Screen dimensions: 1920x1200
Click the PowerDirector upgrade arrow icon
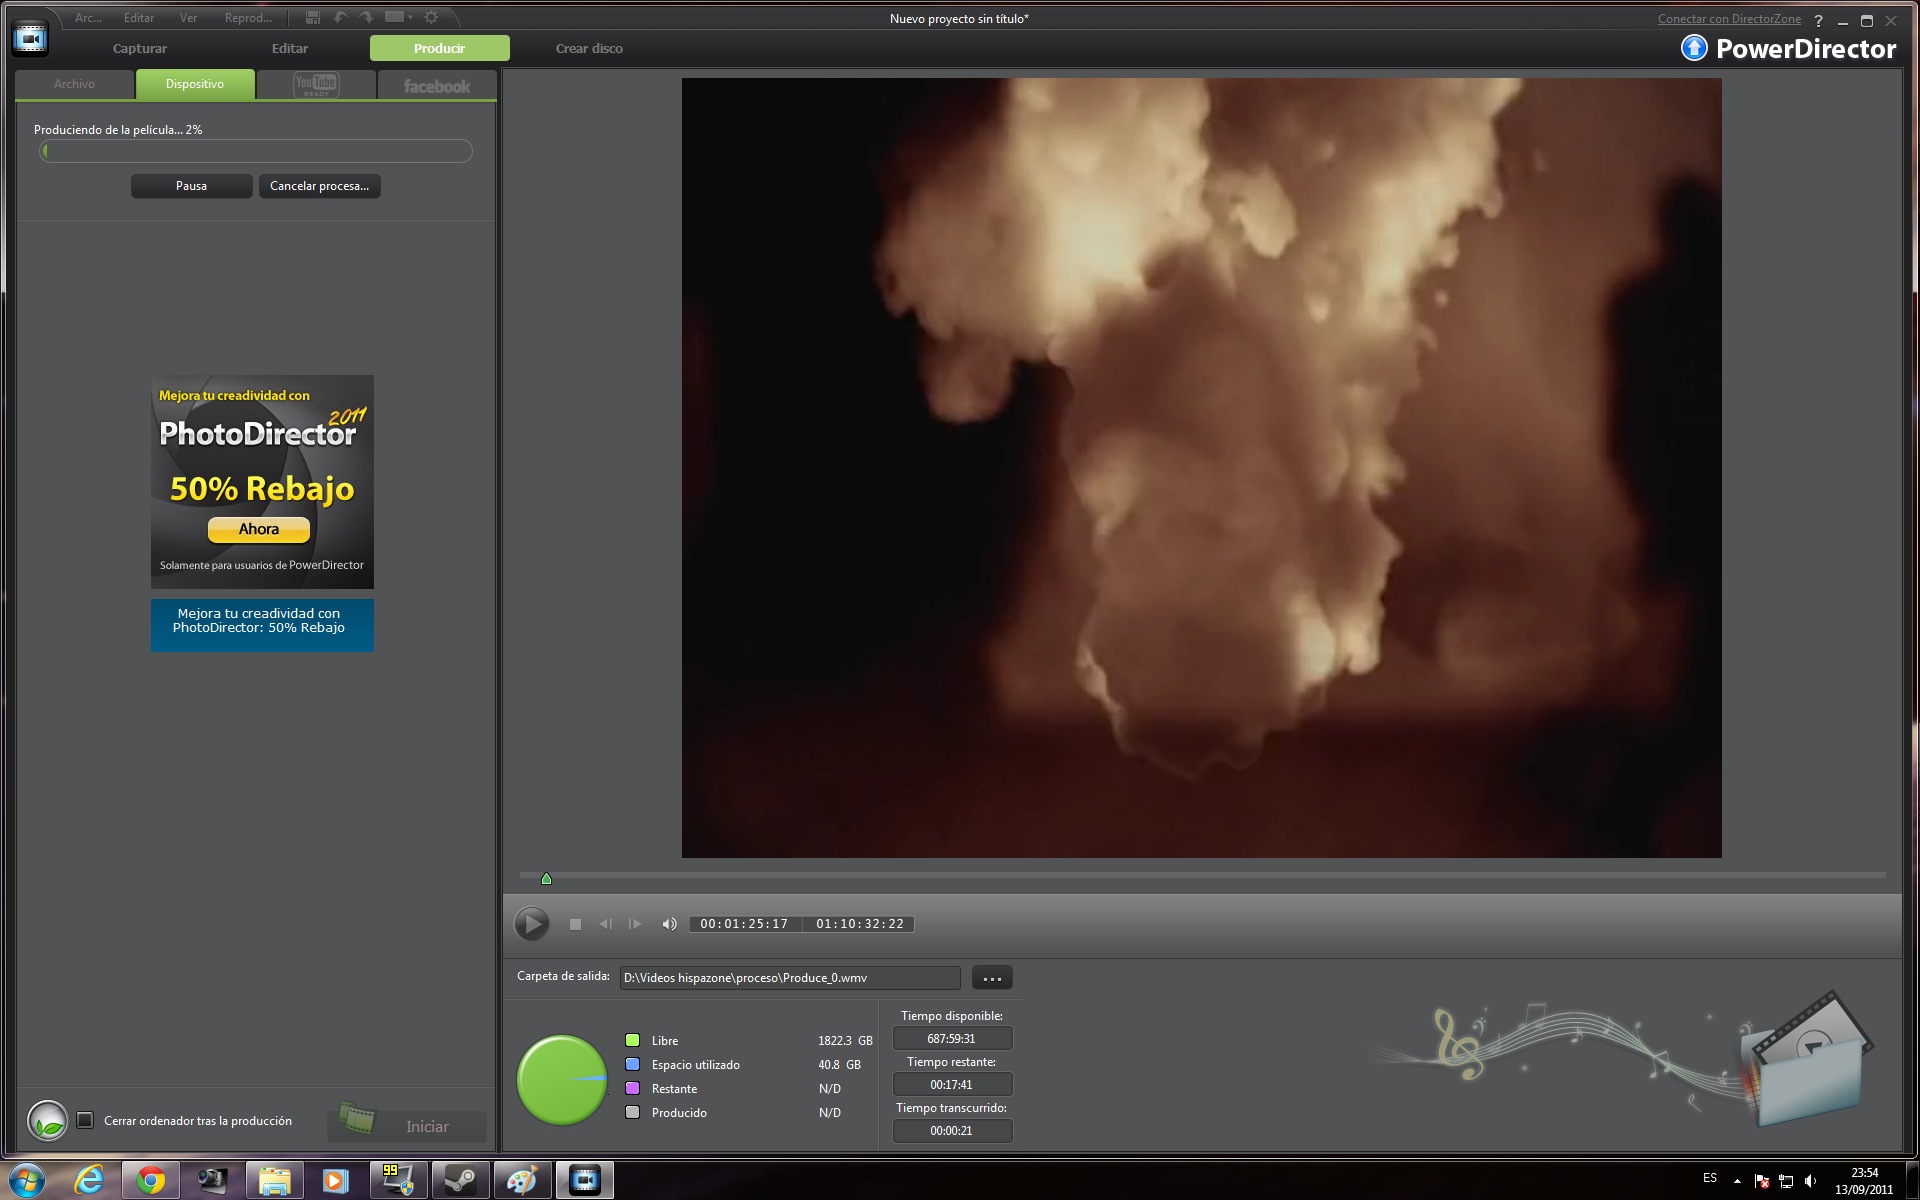click(x=1694, y=48)
